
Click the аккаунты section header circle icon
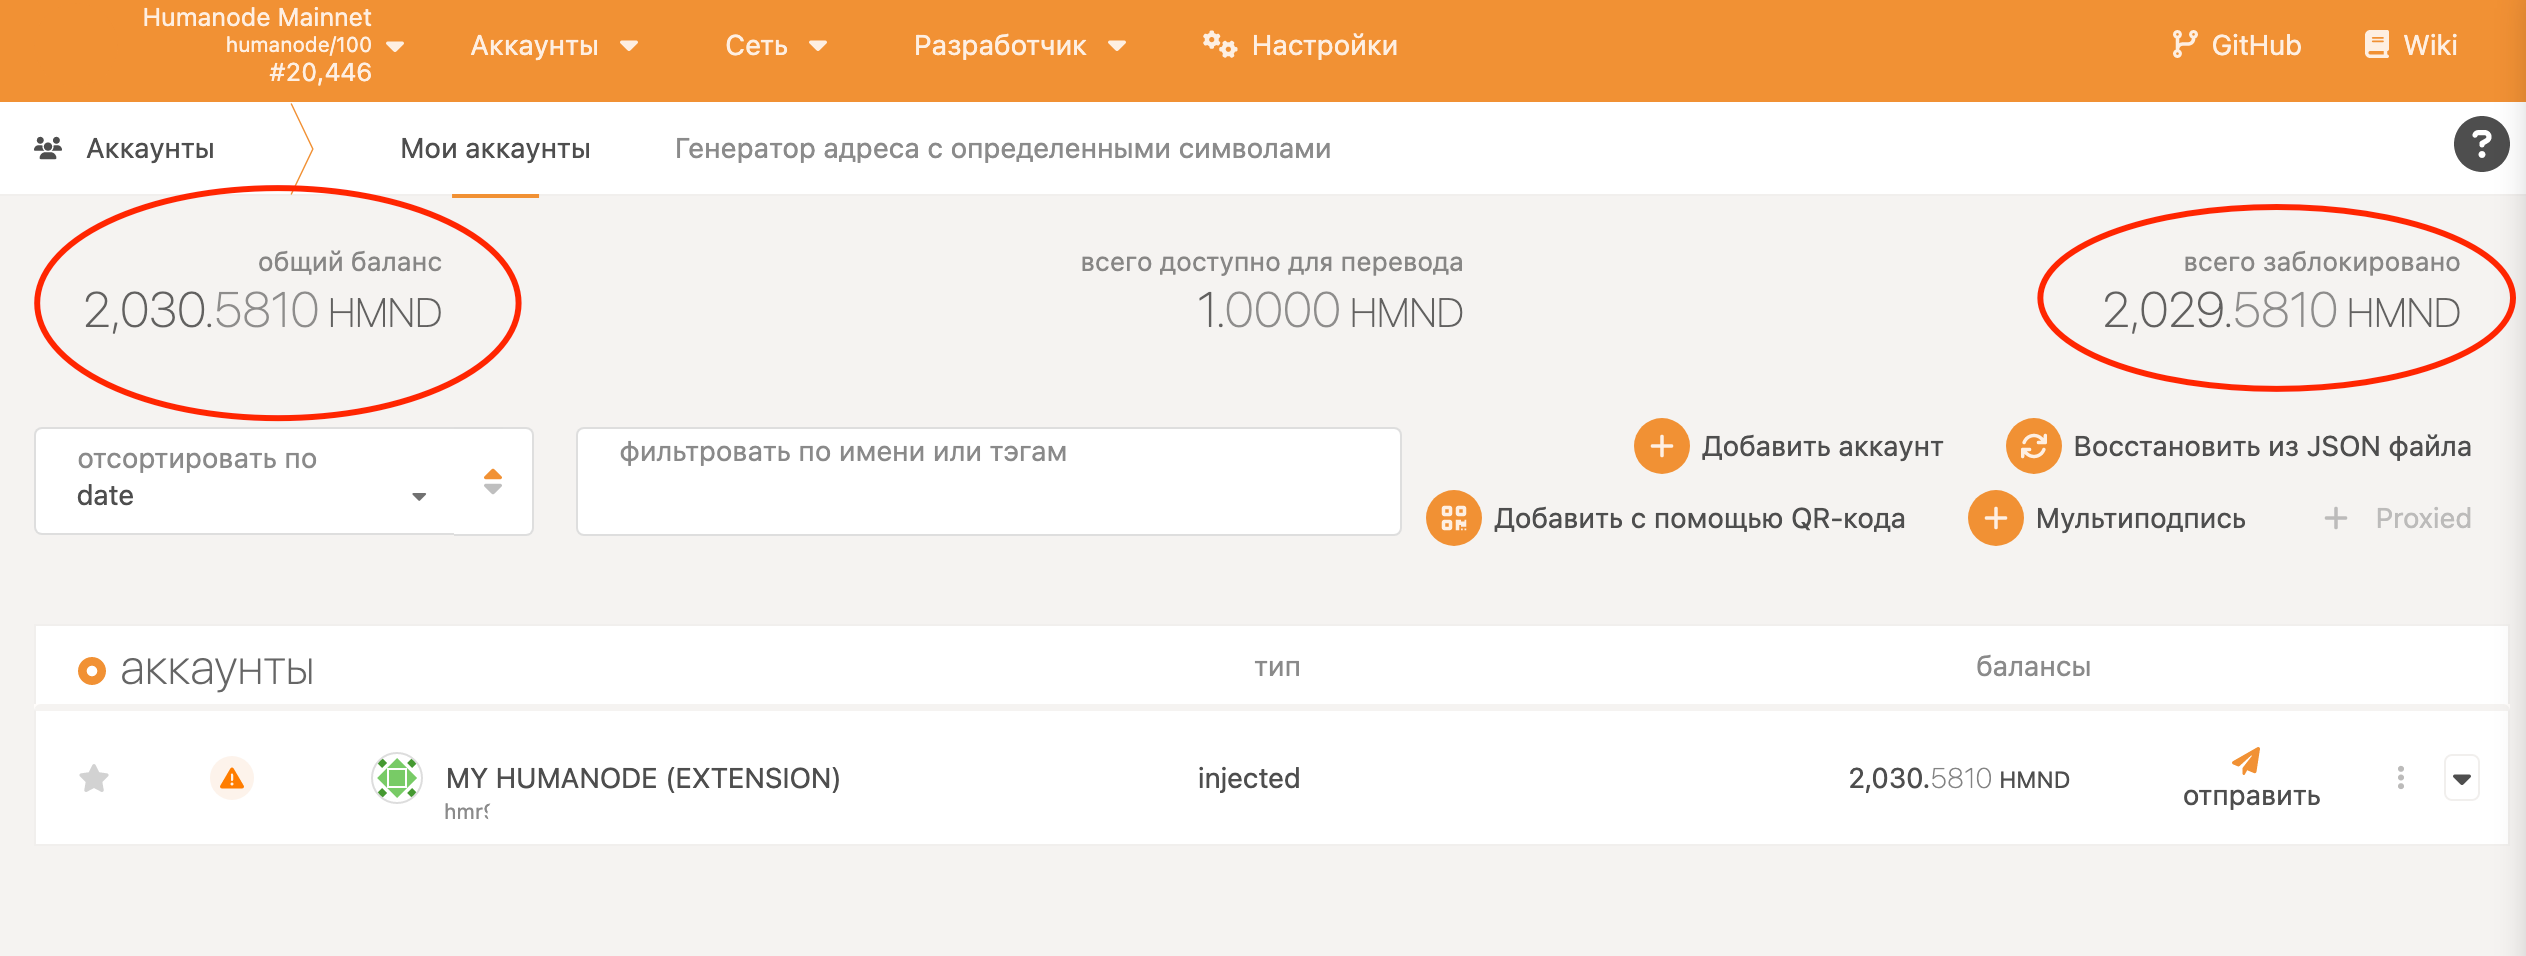91,670
